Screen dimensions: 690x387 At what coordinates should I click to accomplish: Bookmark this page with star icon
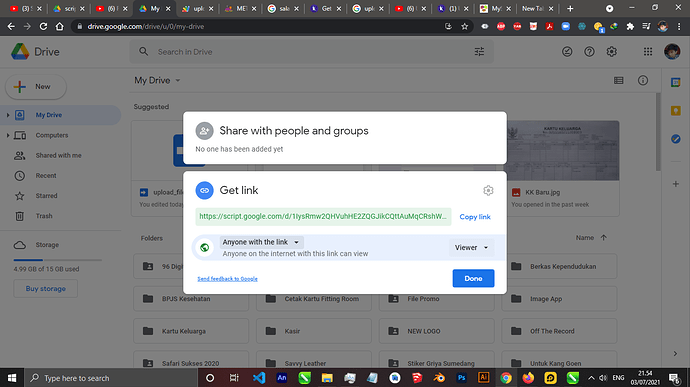(465, 26)
